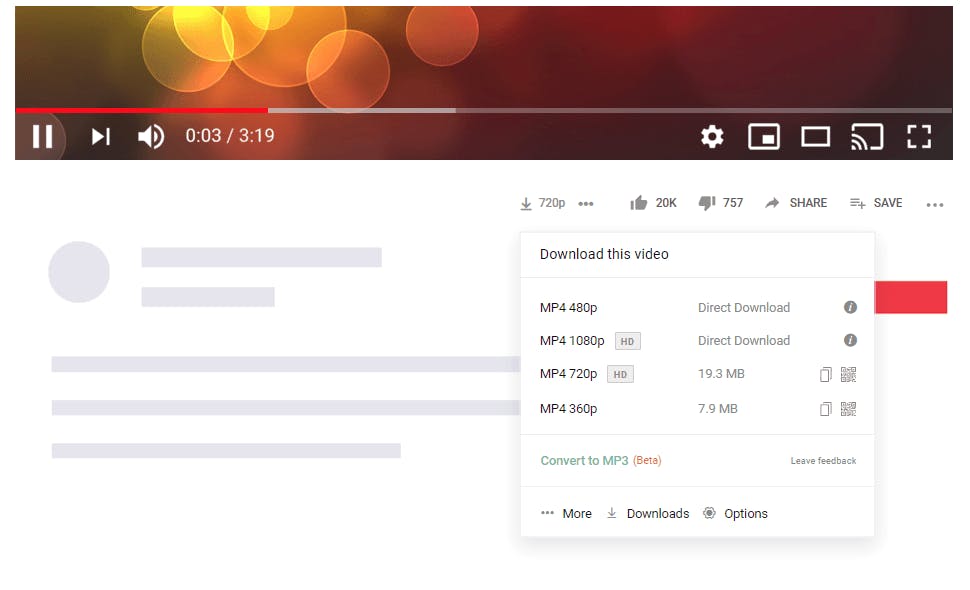
Task: Like the video with thumbs up
Action: (639, 202)
